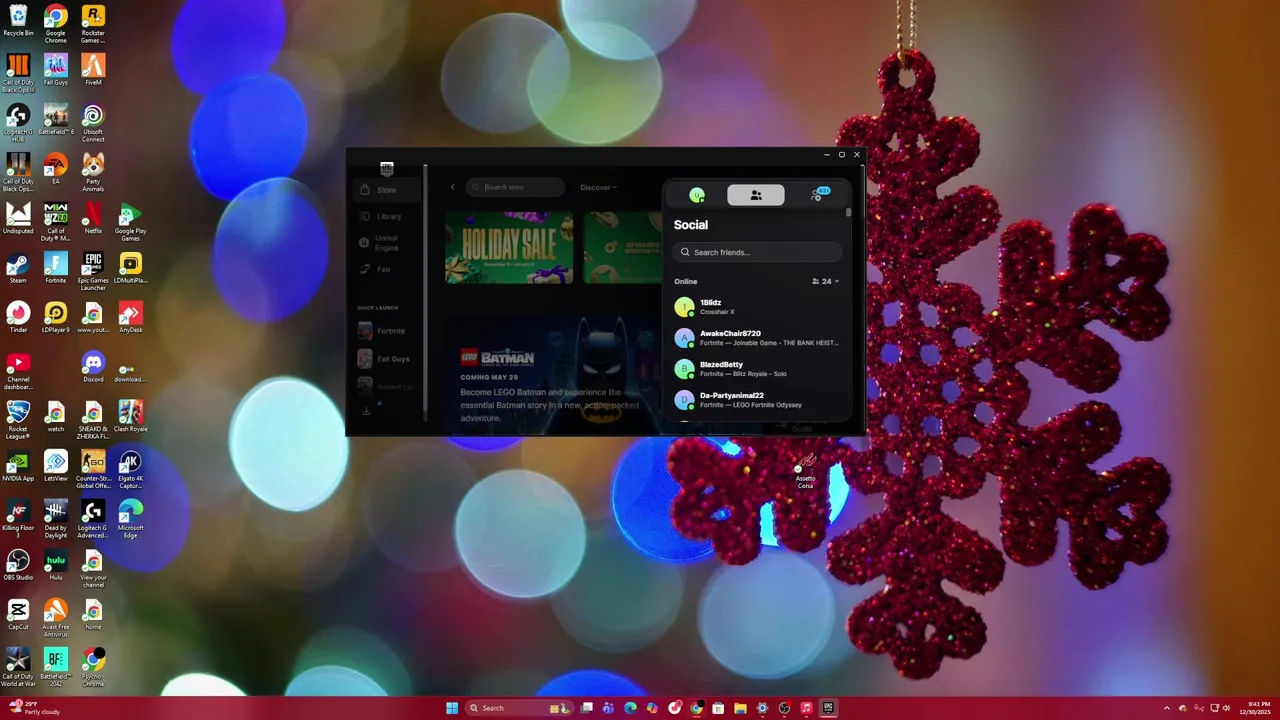Open LDPlayer 9 desktop icon
The image size is (1280, 720).
tap(55, 316)
